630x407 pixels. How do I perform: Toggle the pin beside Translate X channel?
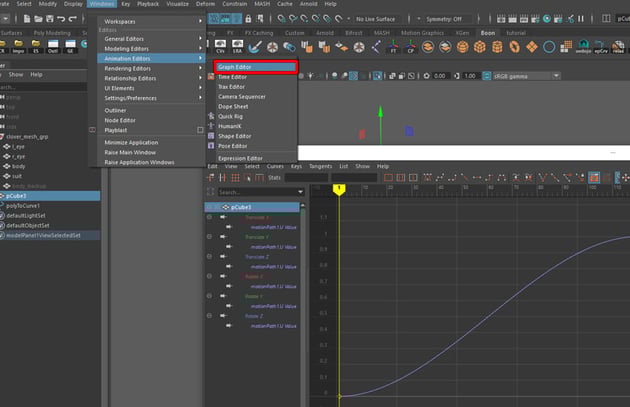tap(209, 217)
